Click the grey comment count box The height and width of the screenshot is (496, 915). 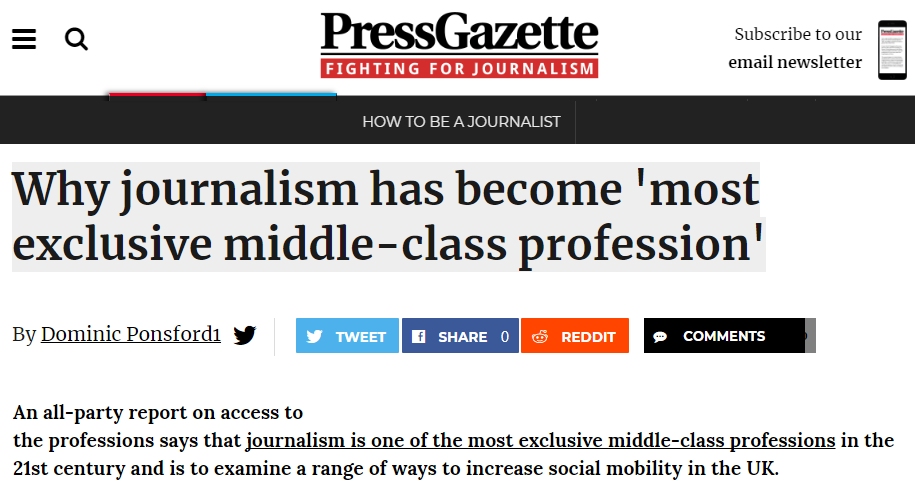tap(810, 336)
